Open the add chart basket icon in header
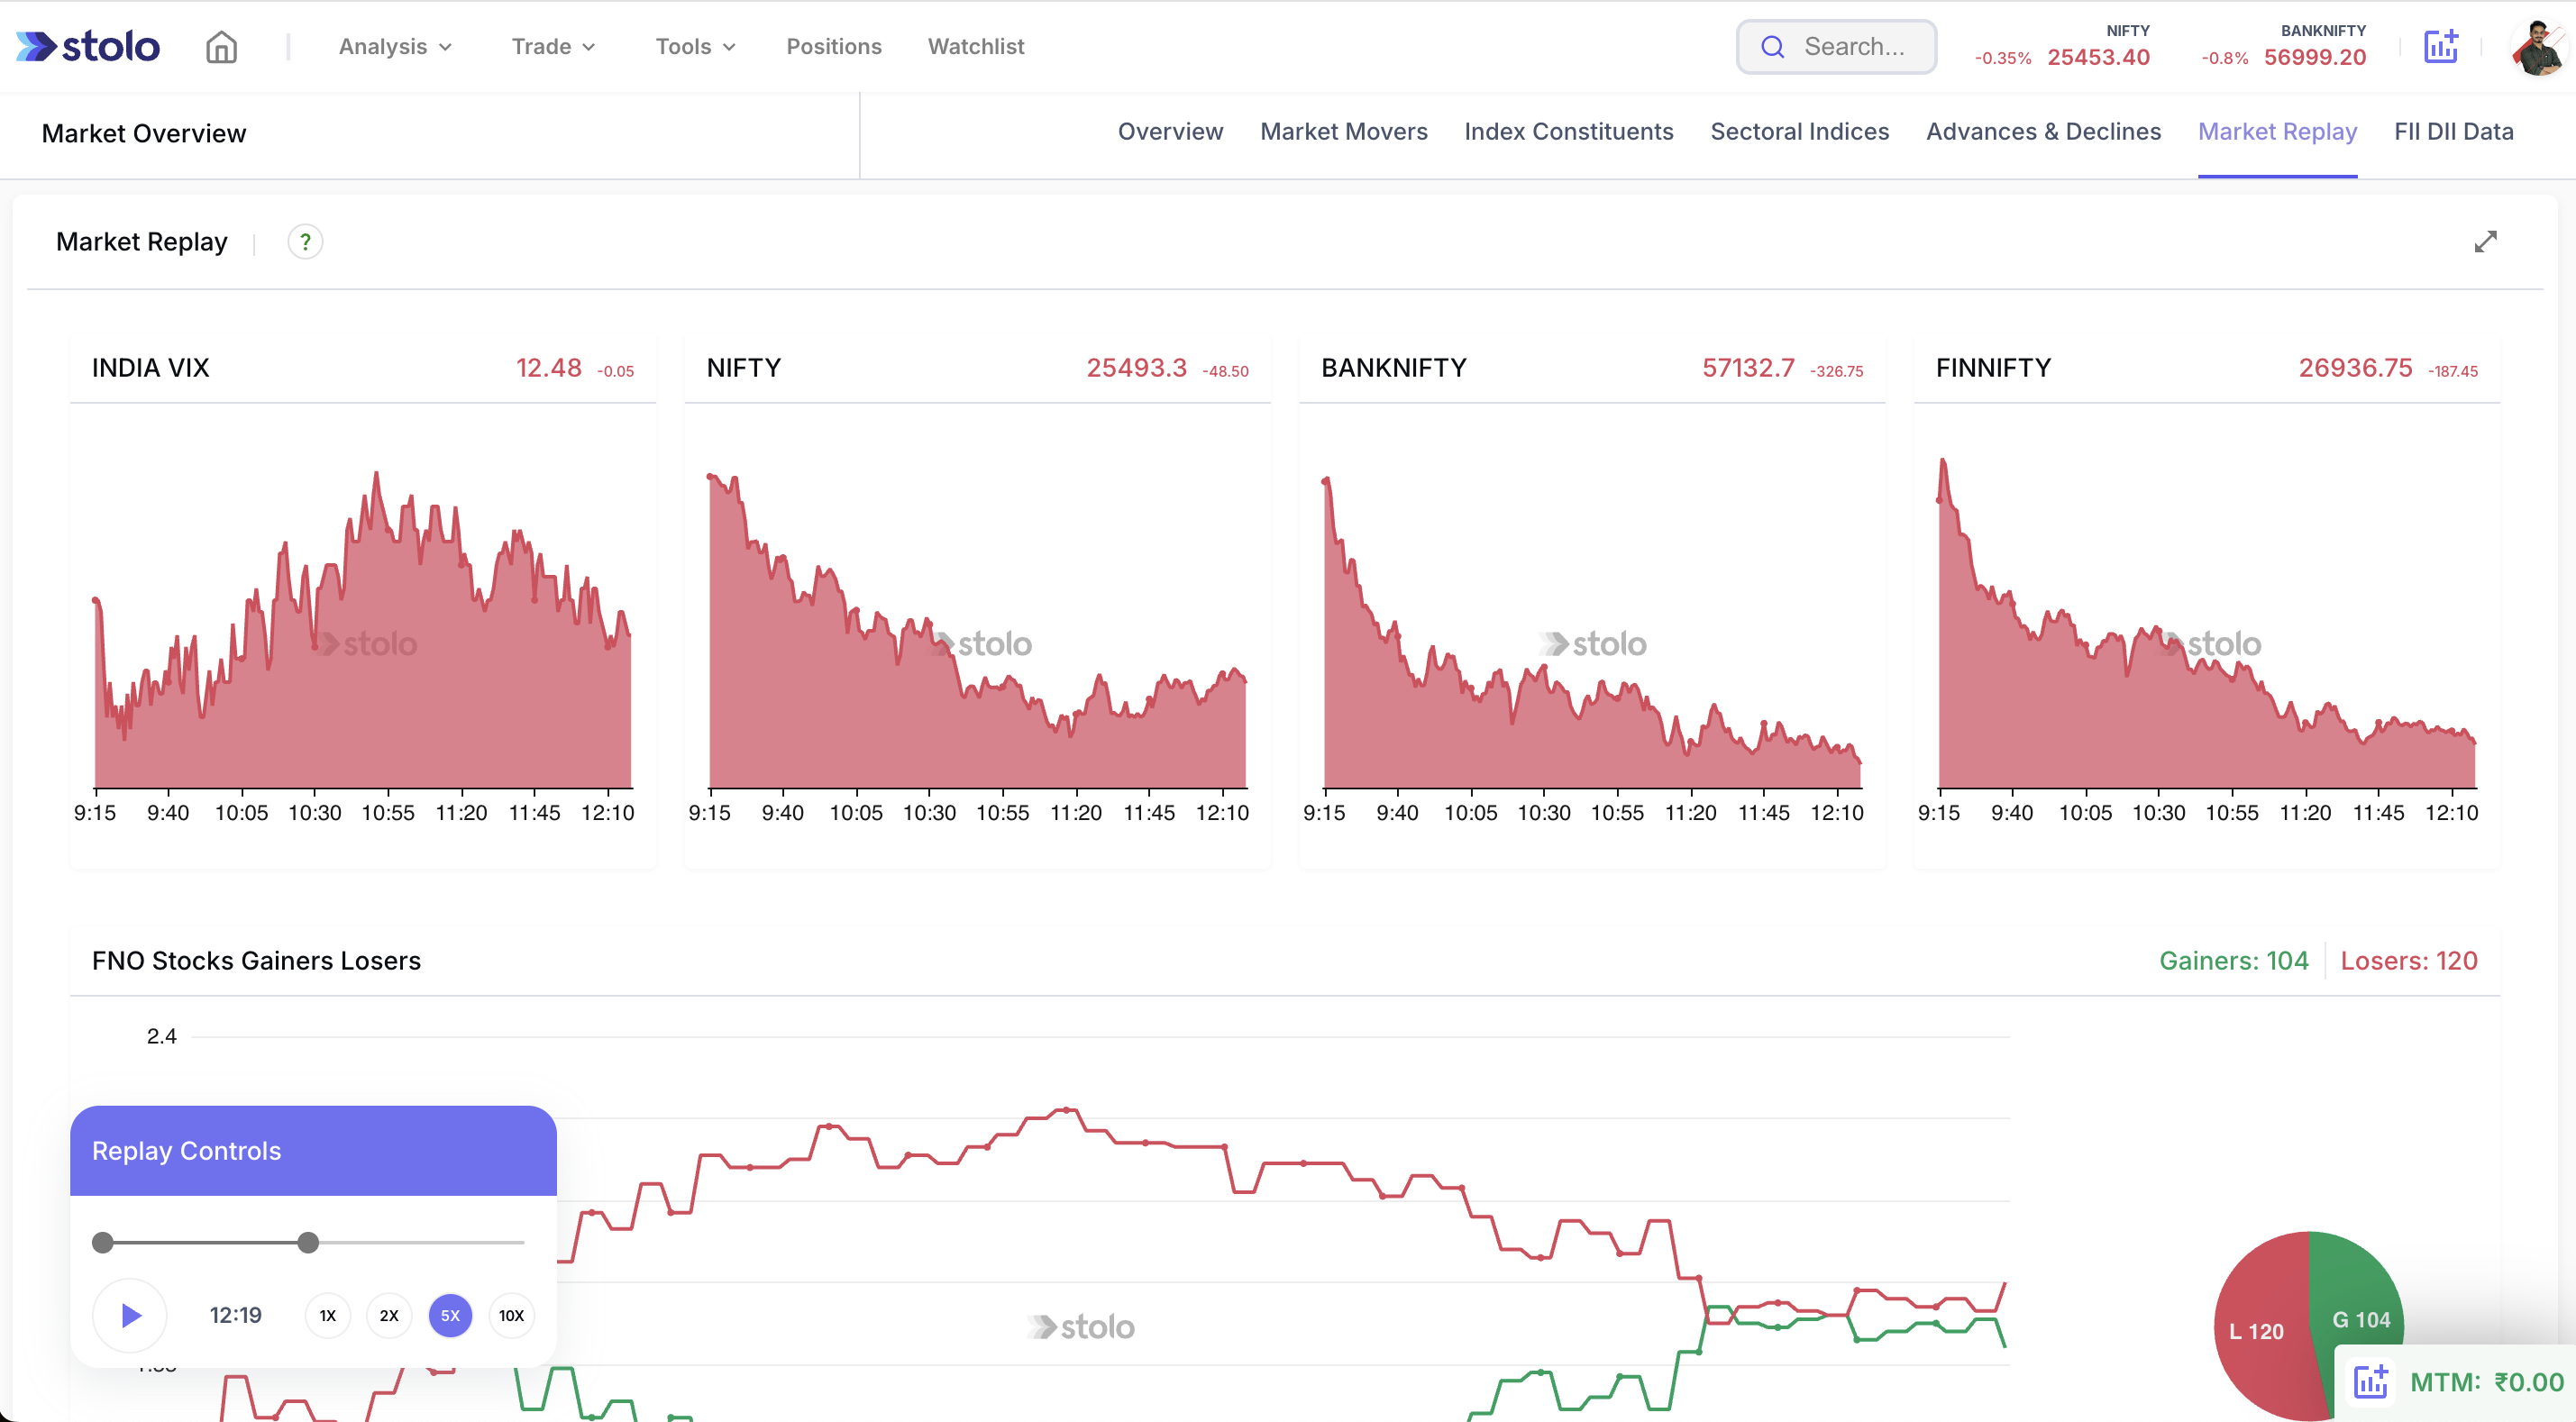2576x1422 pixels. [x=2441, y=46]
